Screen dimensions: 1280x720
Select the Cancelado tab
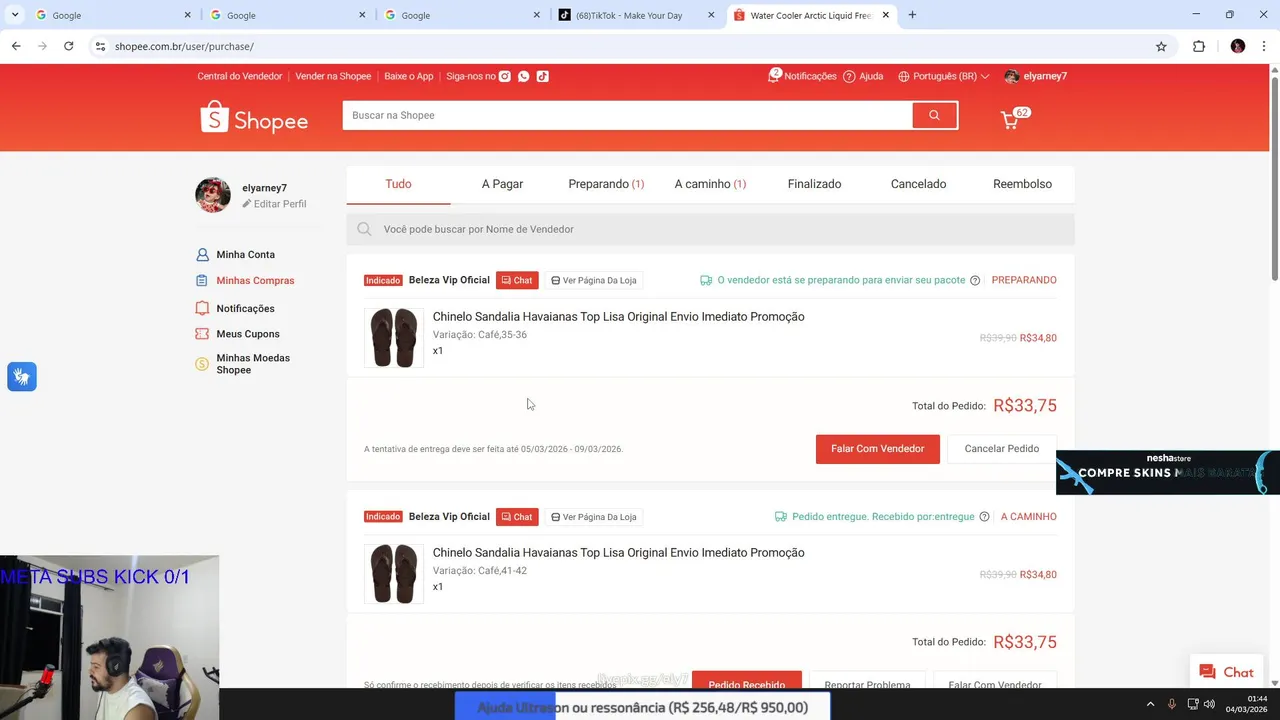(918, 184)
